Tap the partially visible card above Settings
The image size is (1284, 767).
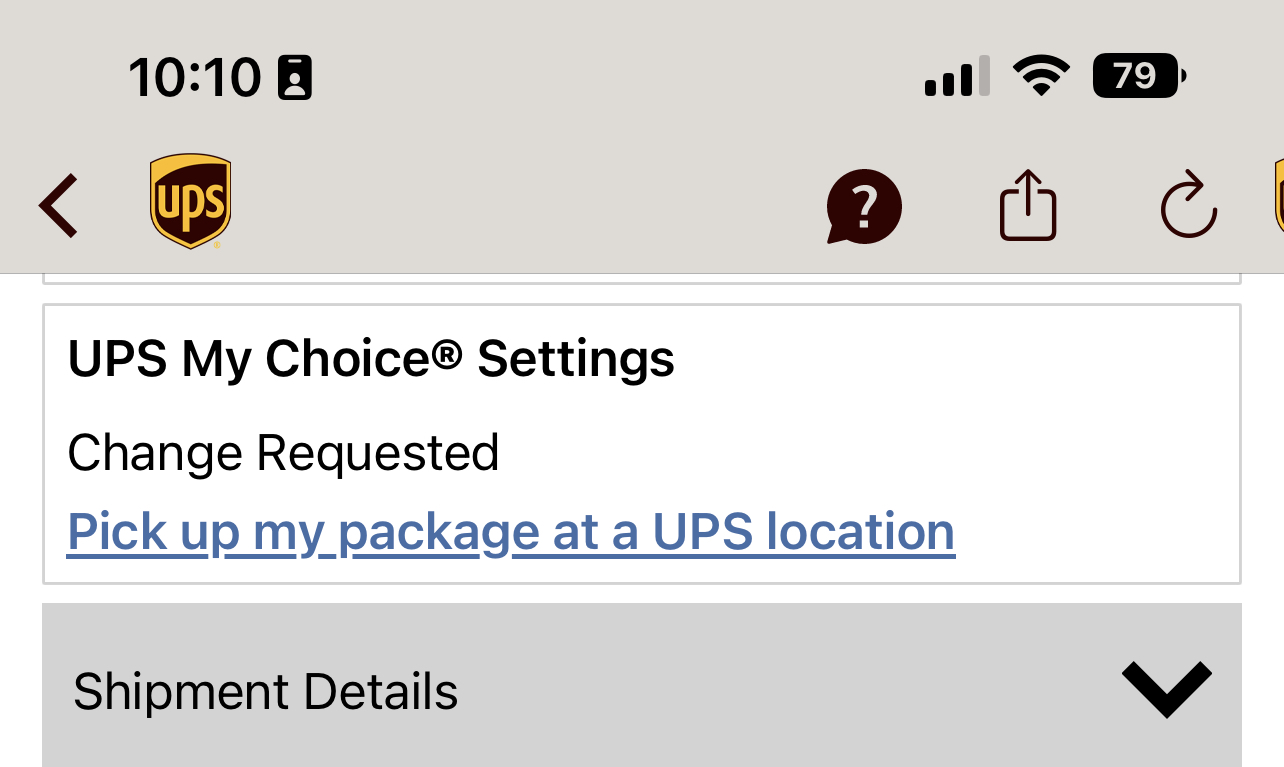[x=640, y=278]
